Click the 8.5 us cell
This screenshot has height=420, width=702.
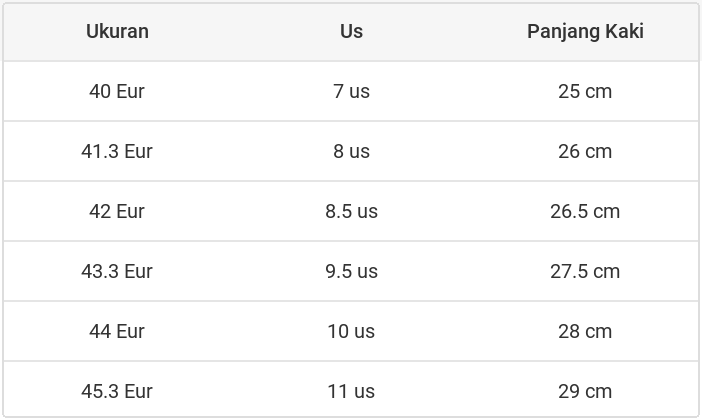[351, 211]
